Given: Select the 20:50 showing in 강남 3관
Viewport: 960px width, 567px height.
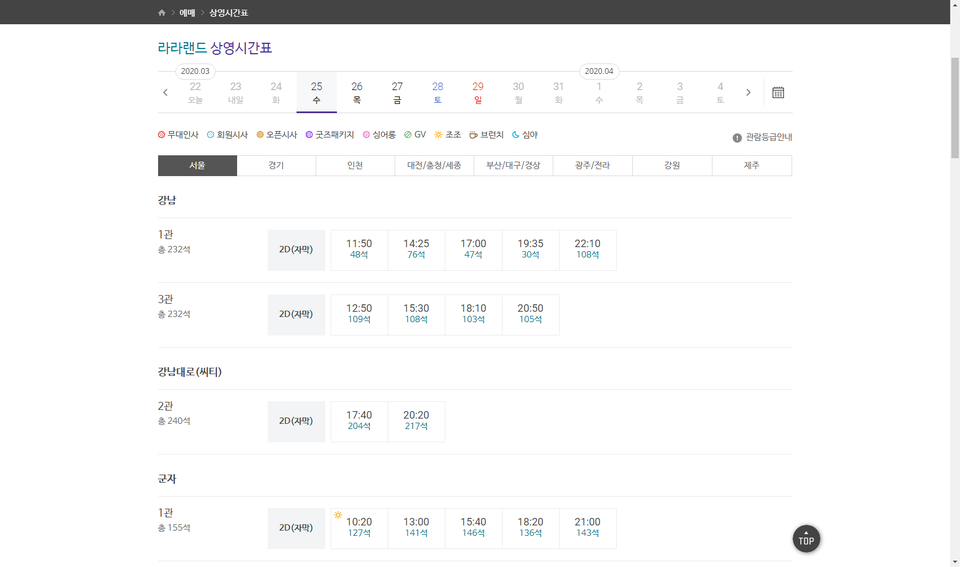Looking at the screenshot, I should click(x=530, y=314).
